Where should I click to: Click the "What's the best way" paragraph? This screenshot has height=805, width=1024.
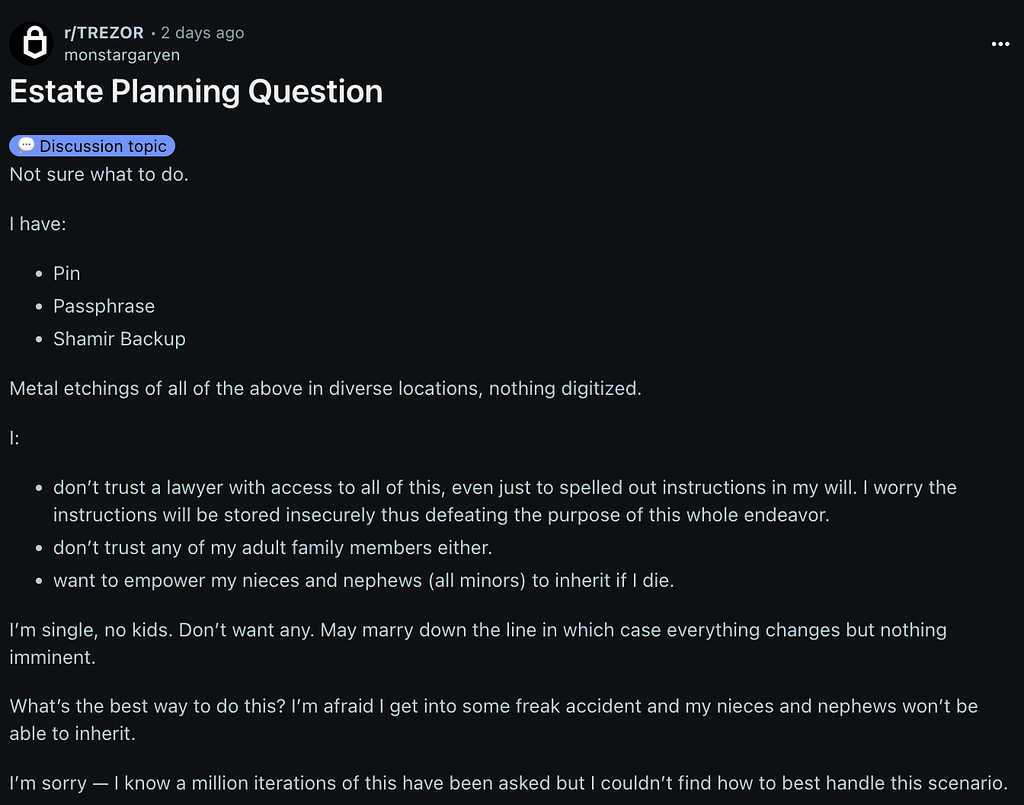(494, 719)
